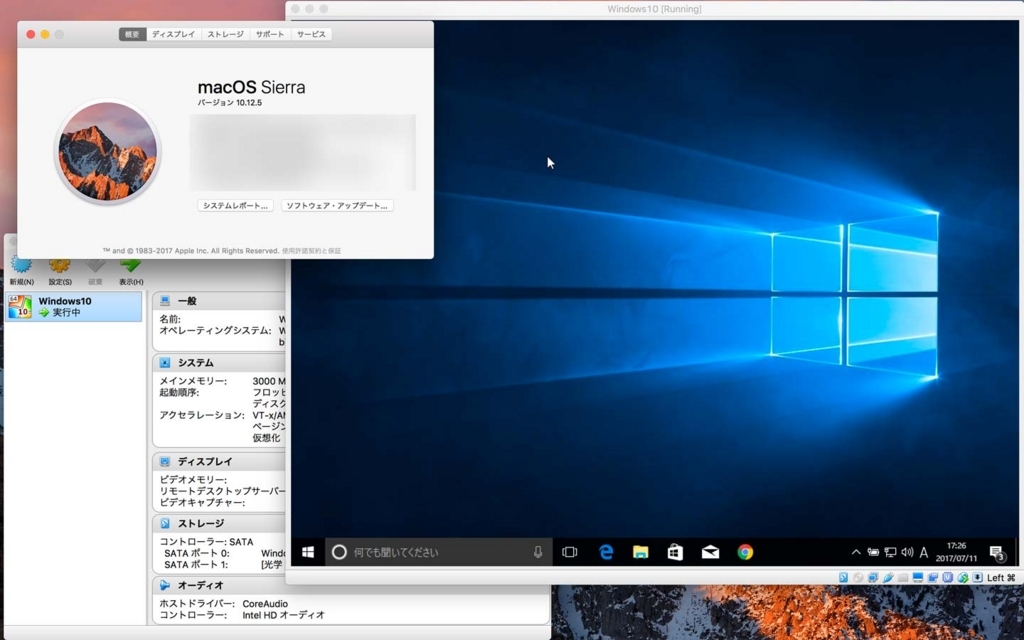Image resolution: width=1024 pixels, height=640 pixels.
Task: Open the Windows Start menu
Action: [308, 552]
